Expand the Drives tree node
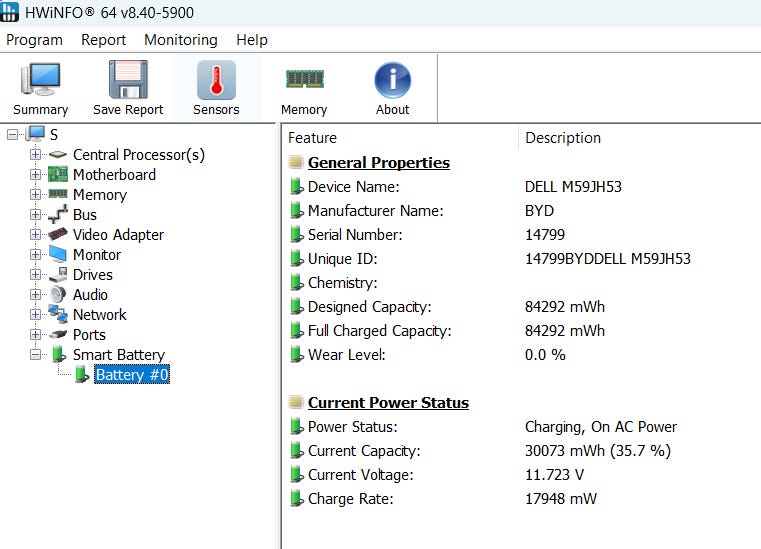This screenshot has height=549, width=761. coord(36,275)
